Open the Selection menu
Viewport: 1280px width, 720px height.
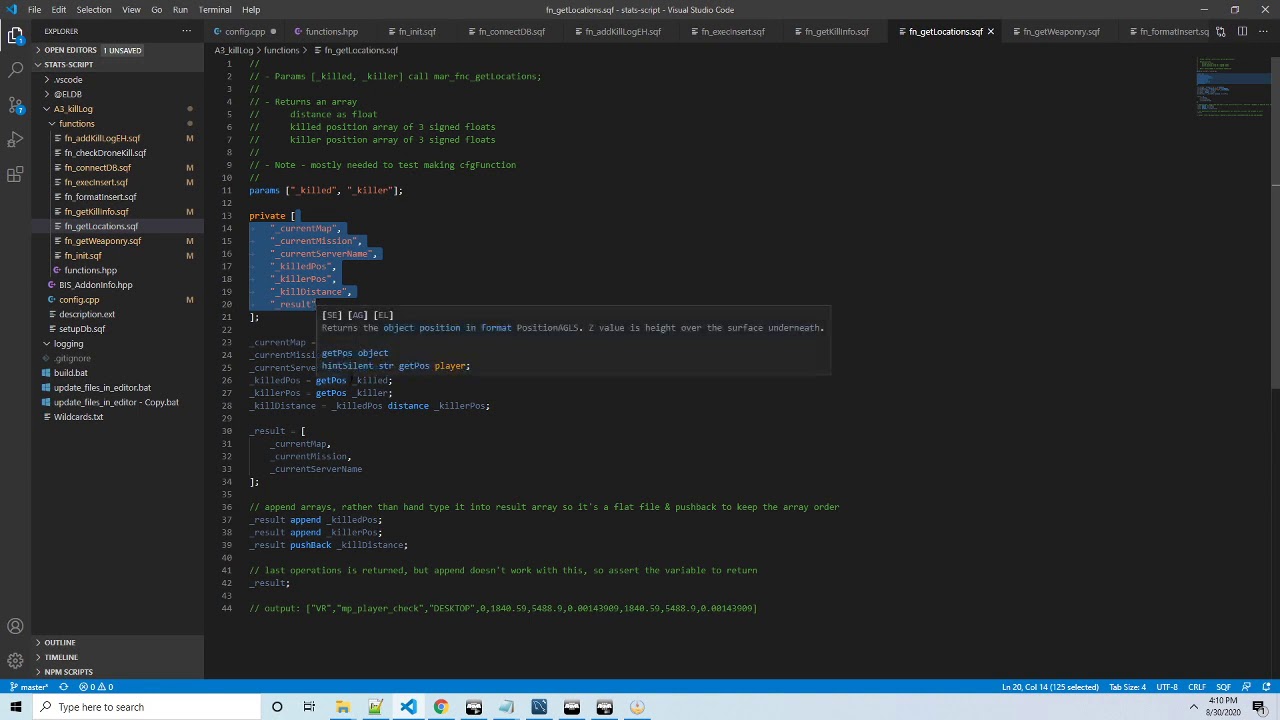[x=94, y=10]
